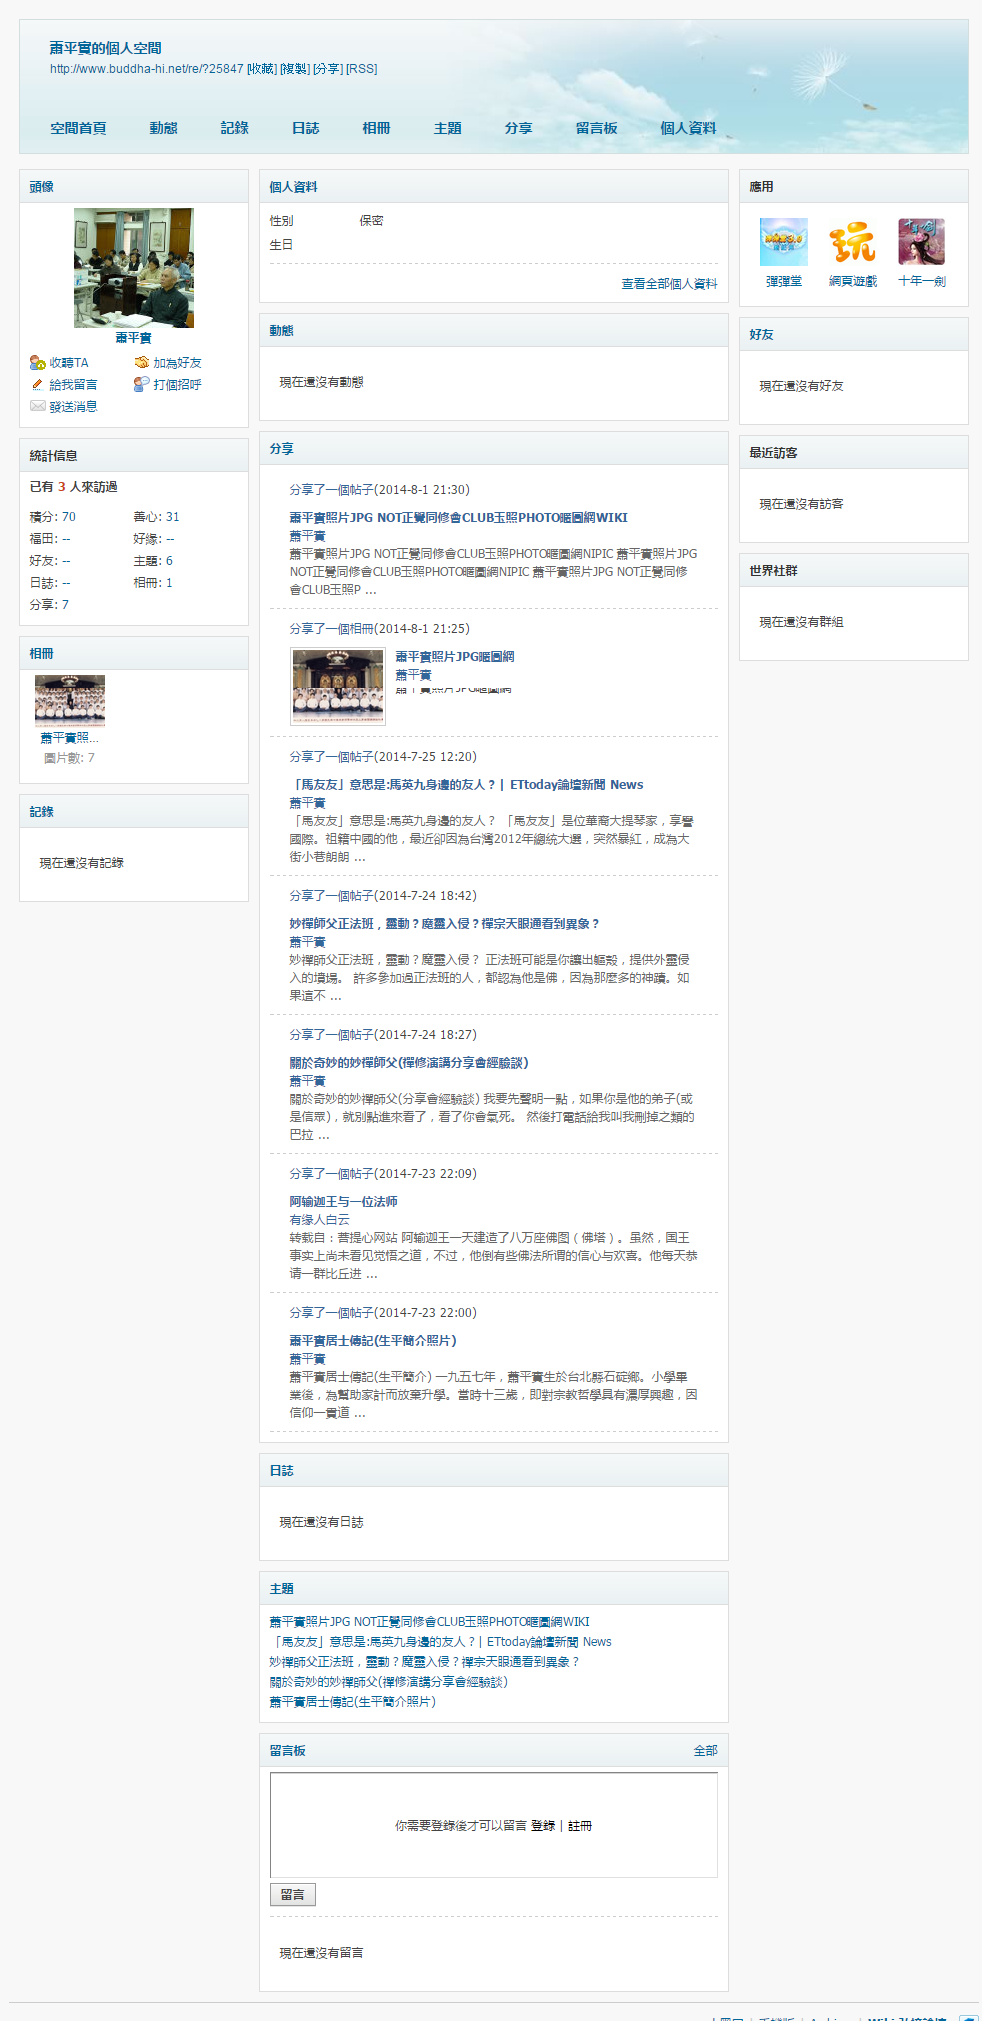The width and height of the screenshot is (982, 2021).
Task: Switch to the 日誌 tab
Action: [x=305, y=128]
